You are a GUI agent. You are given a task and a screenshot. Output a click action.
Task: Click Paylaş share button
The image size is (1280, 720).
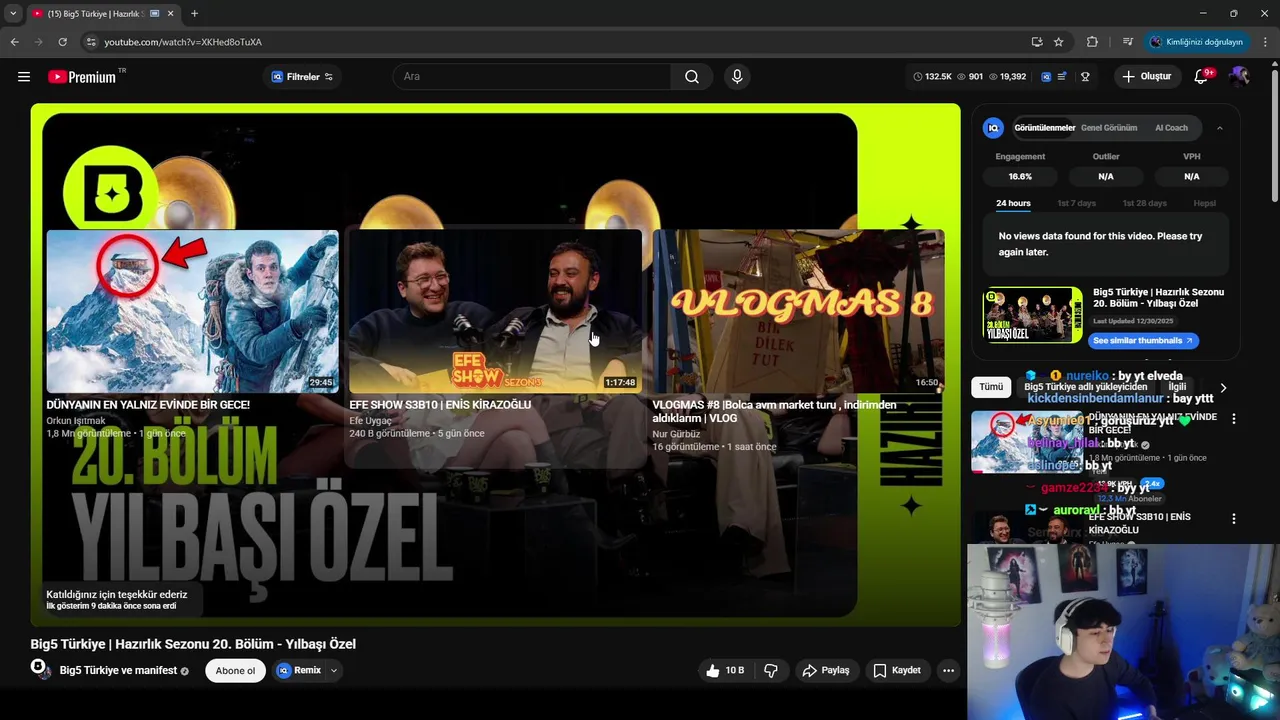pos(826,671)
